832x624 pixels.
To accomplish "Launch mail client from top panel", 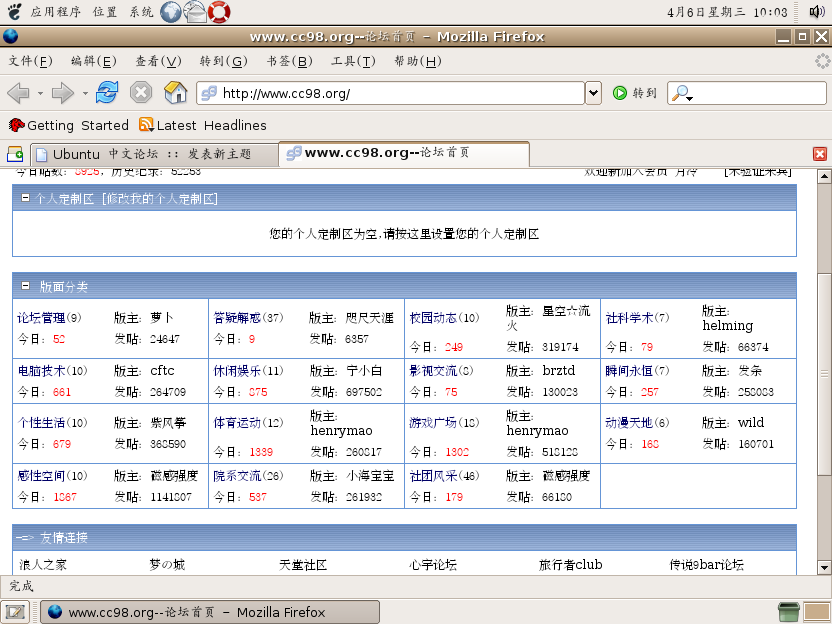I will pos(195,12).
